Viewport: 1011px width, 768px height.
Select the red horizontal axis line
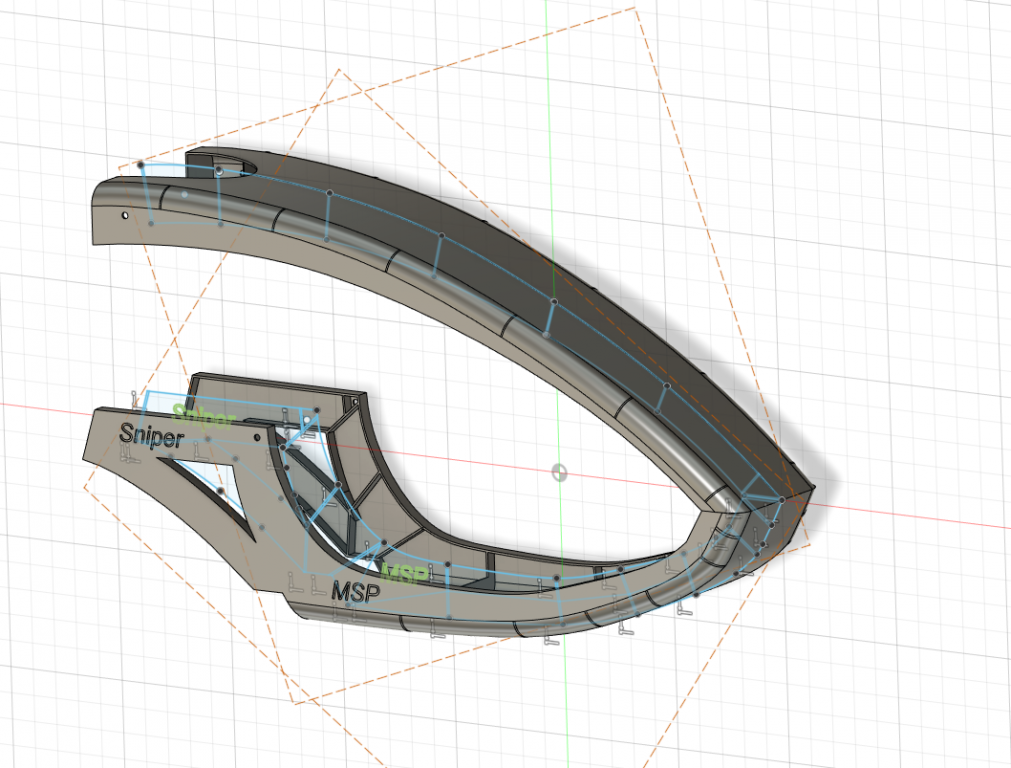pos(900,515)
